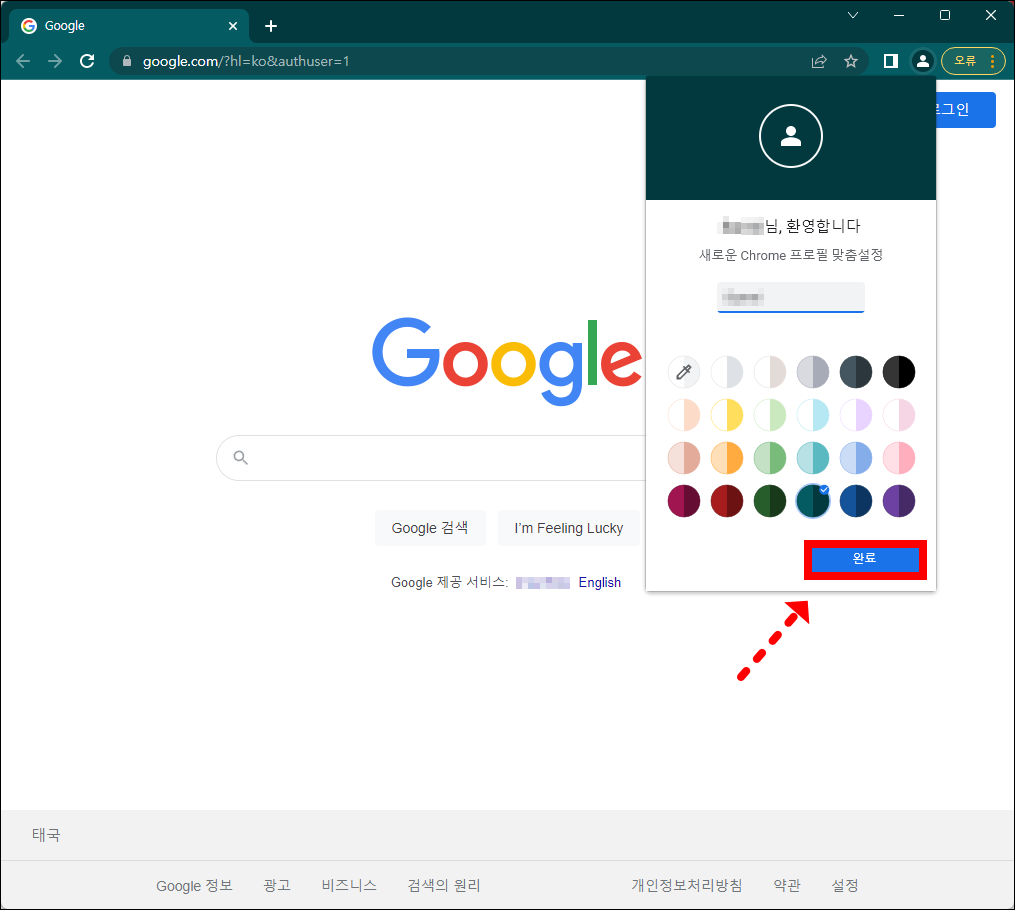Choose the purple theme swatch
The width and height of the screenshot is (1015, 910).
[899, 501]
